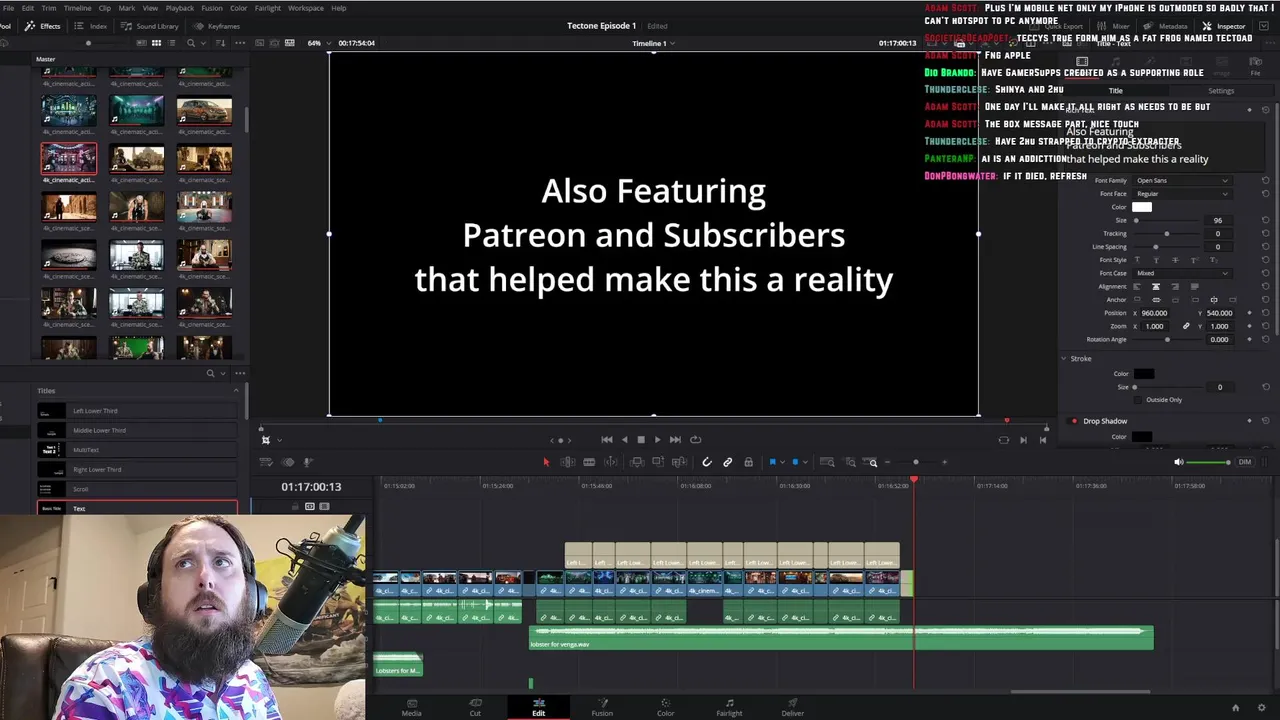Switch to the Media page
Viewport: 1280px width, 720px height.
(411, 707)
